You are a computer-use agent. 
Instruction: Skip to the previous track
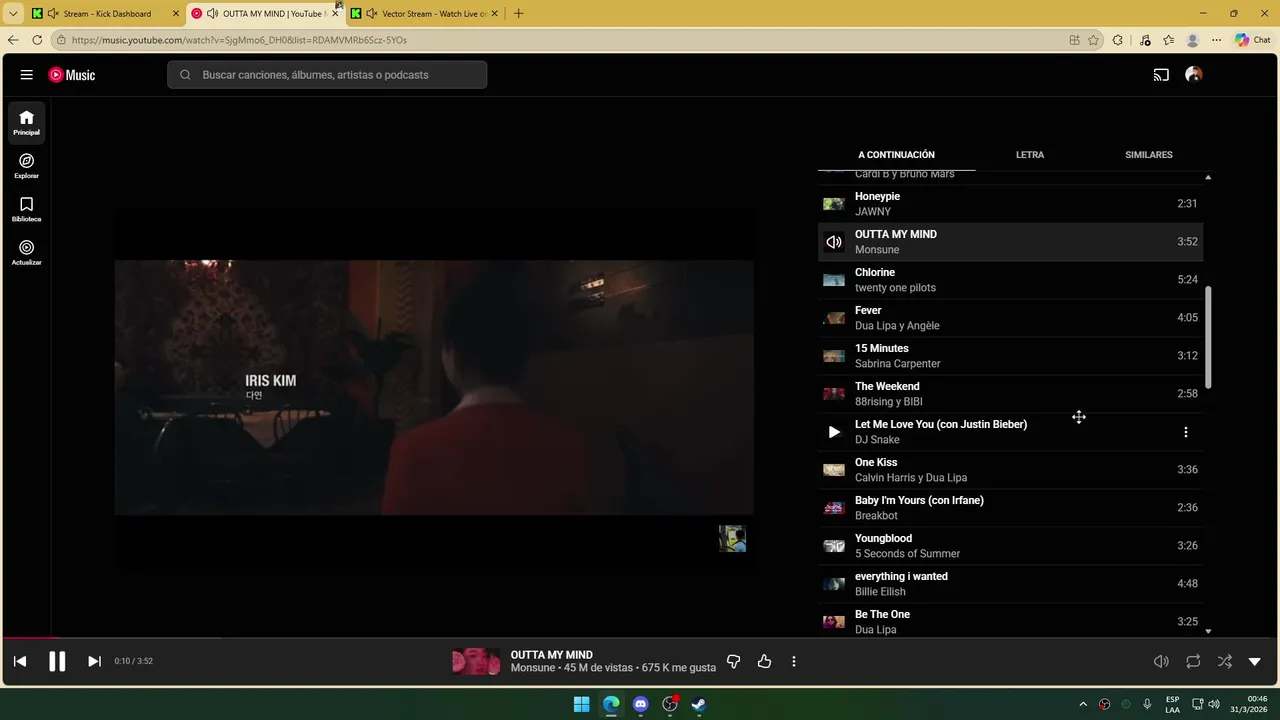click(20, 661)
